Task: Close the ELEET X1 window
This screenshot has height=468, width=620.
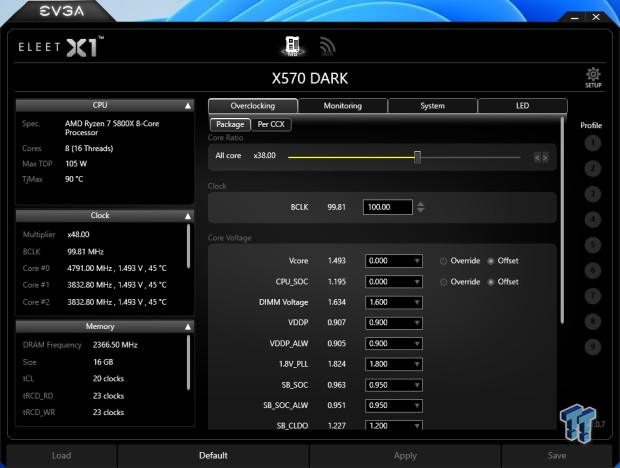Action: [596, 17]
